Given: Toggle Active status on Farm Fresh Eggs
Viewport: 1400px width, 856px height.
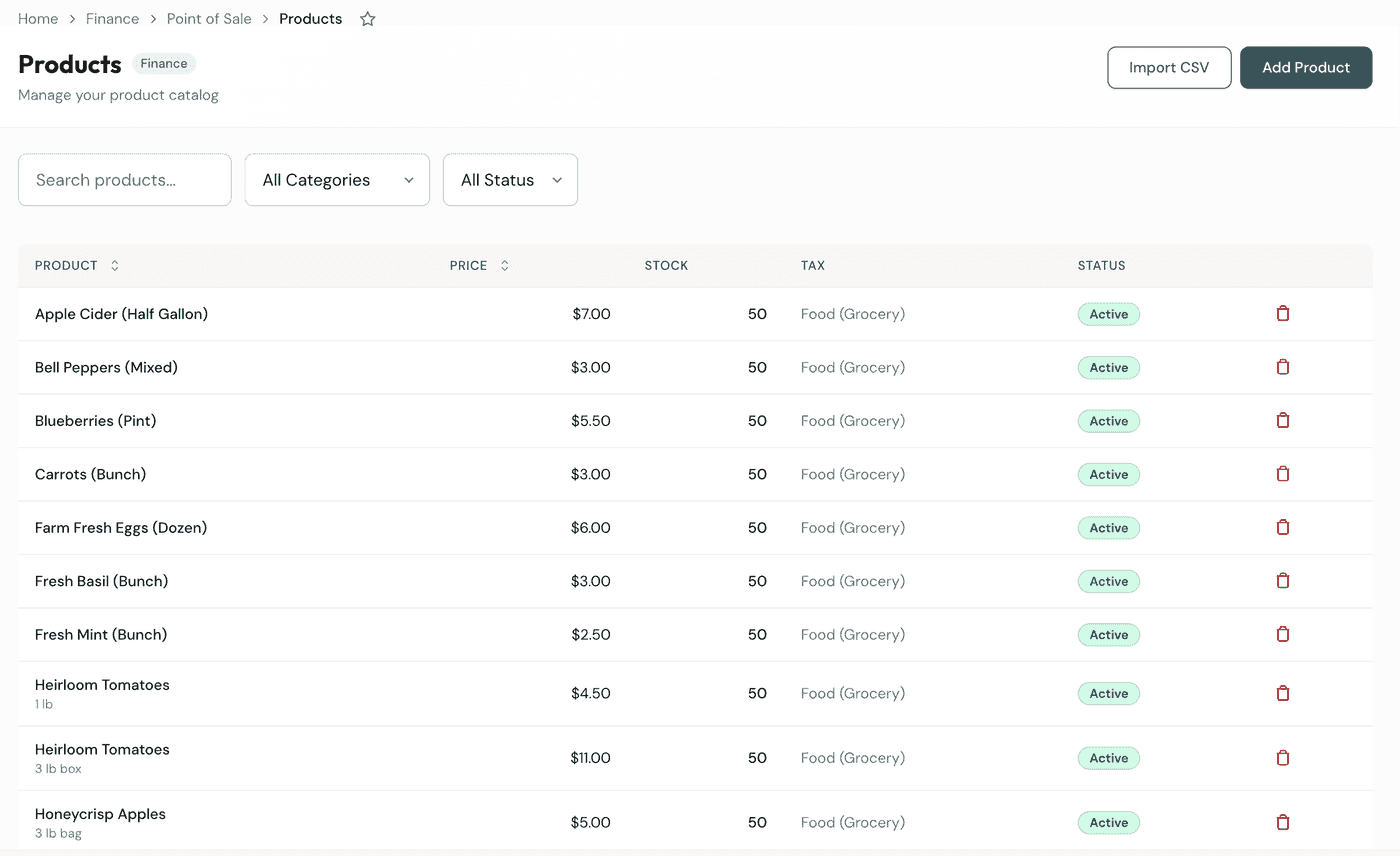Looking at the screenshot, I should 1108,527.
